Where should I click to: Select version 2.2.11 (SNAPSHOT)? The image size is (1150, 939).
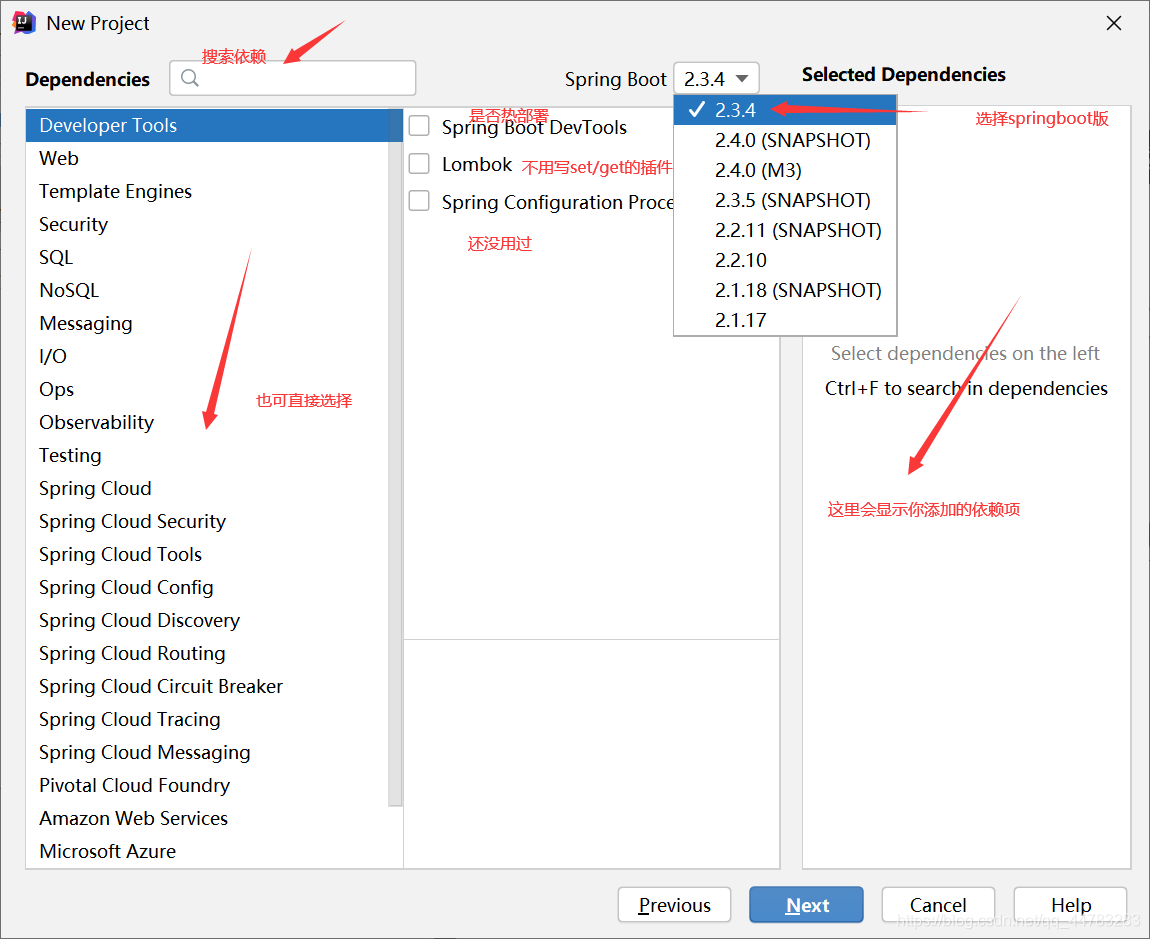[785, 230]
